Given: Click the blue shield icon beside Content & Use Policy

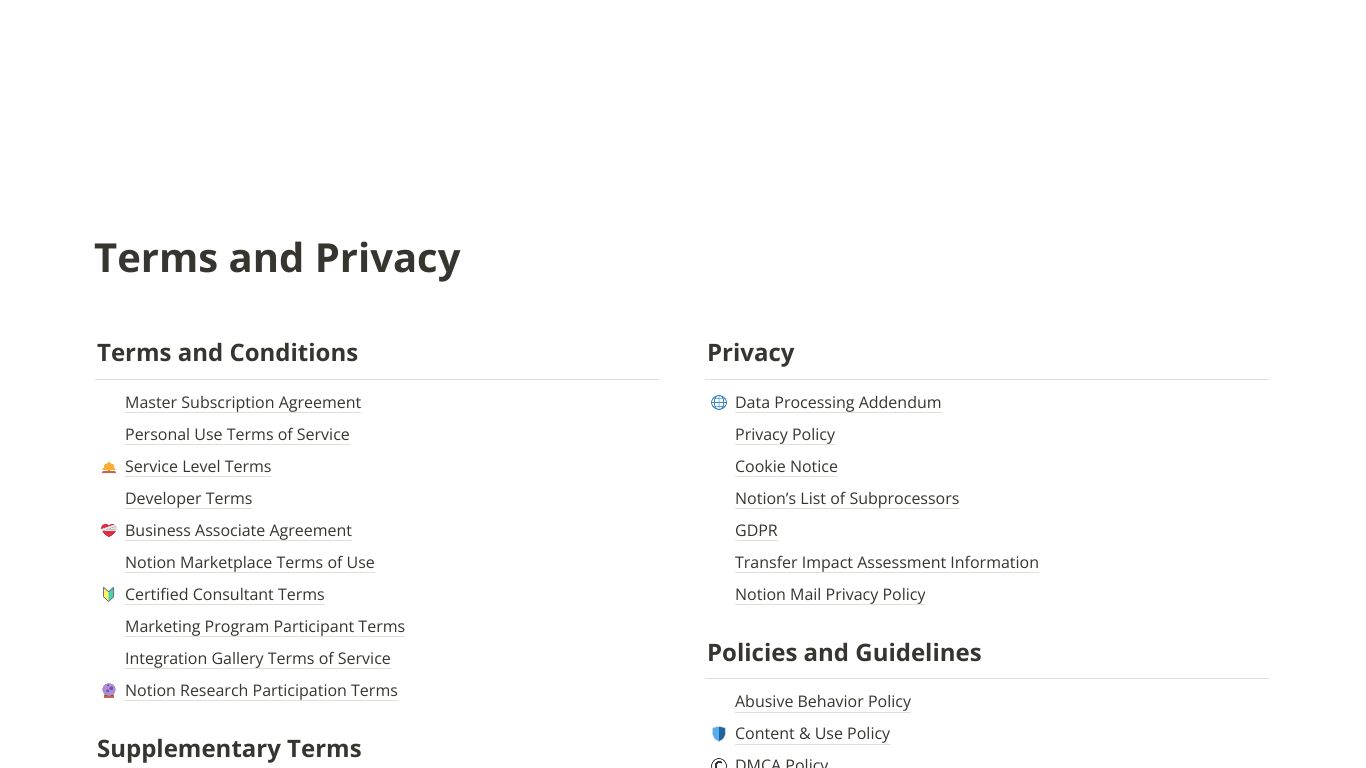Looking at the screenshot, I should pyautogui.click(x=719, y=734).
